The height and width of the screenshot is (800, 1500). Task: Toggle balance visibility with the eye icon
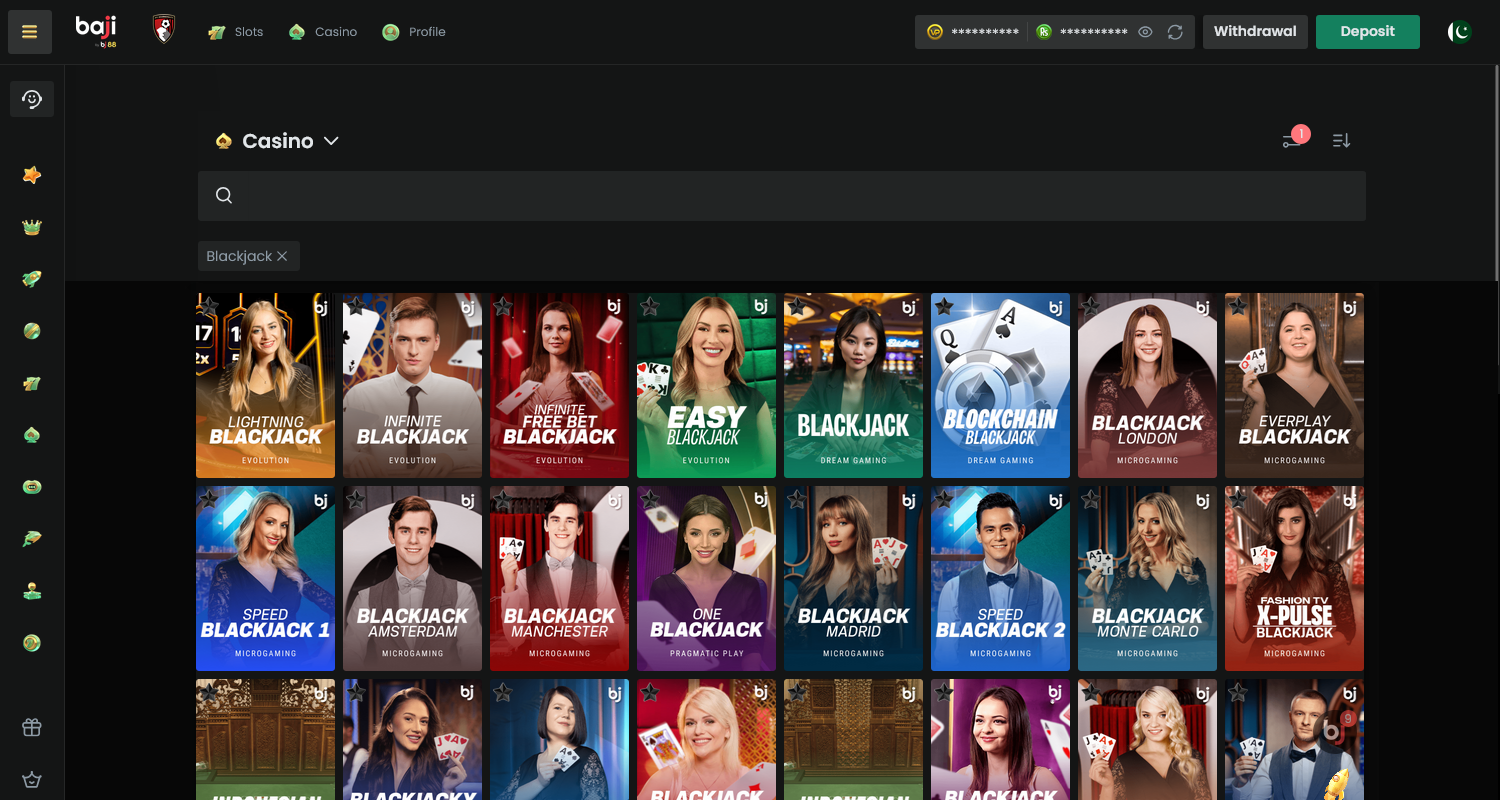pos(1144,31)
